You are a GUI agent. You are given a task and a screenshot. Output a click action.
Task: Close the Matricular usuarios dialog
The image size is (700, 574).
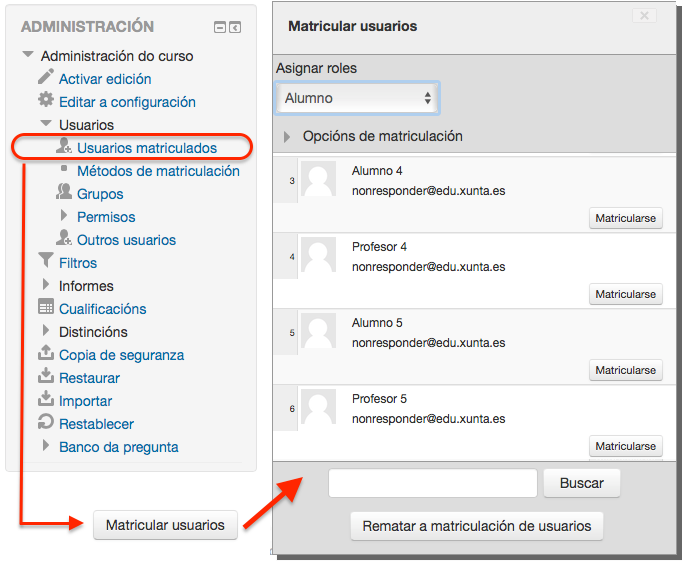pyautogui.click(x=644, y=16)
